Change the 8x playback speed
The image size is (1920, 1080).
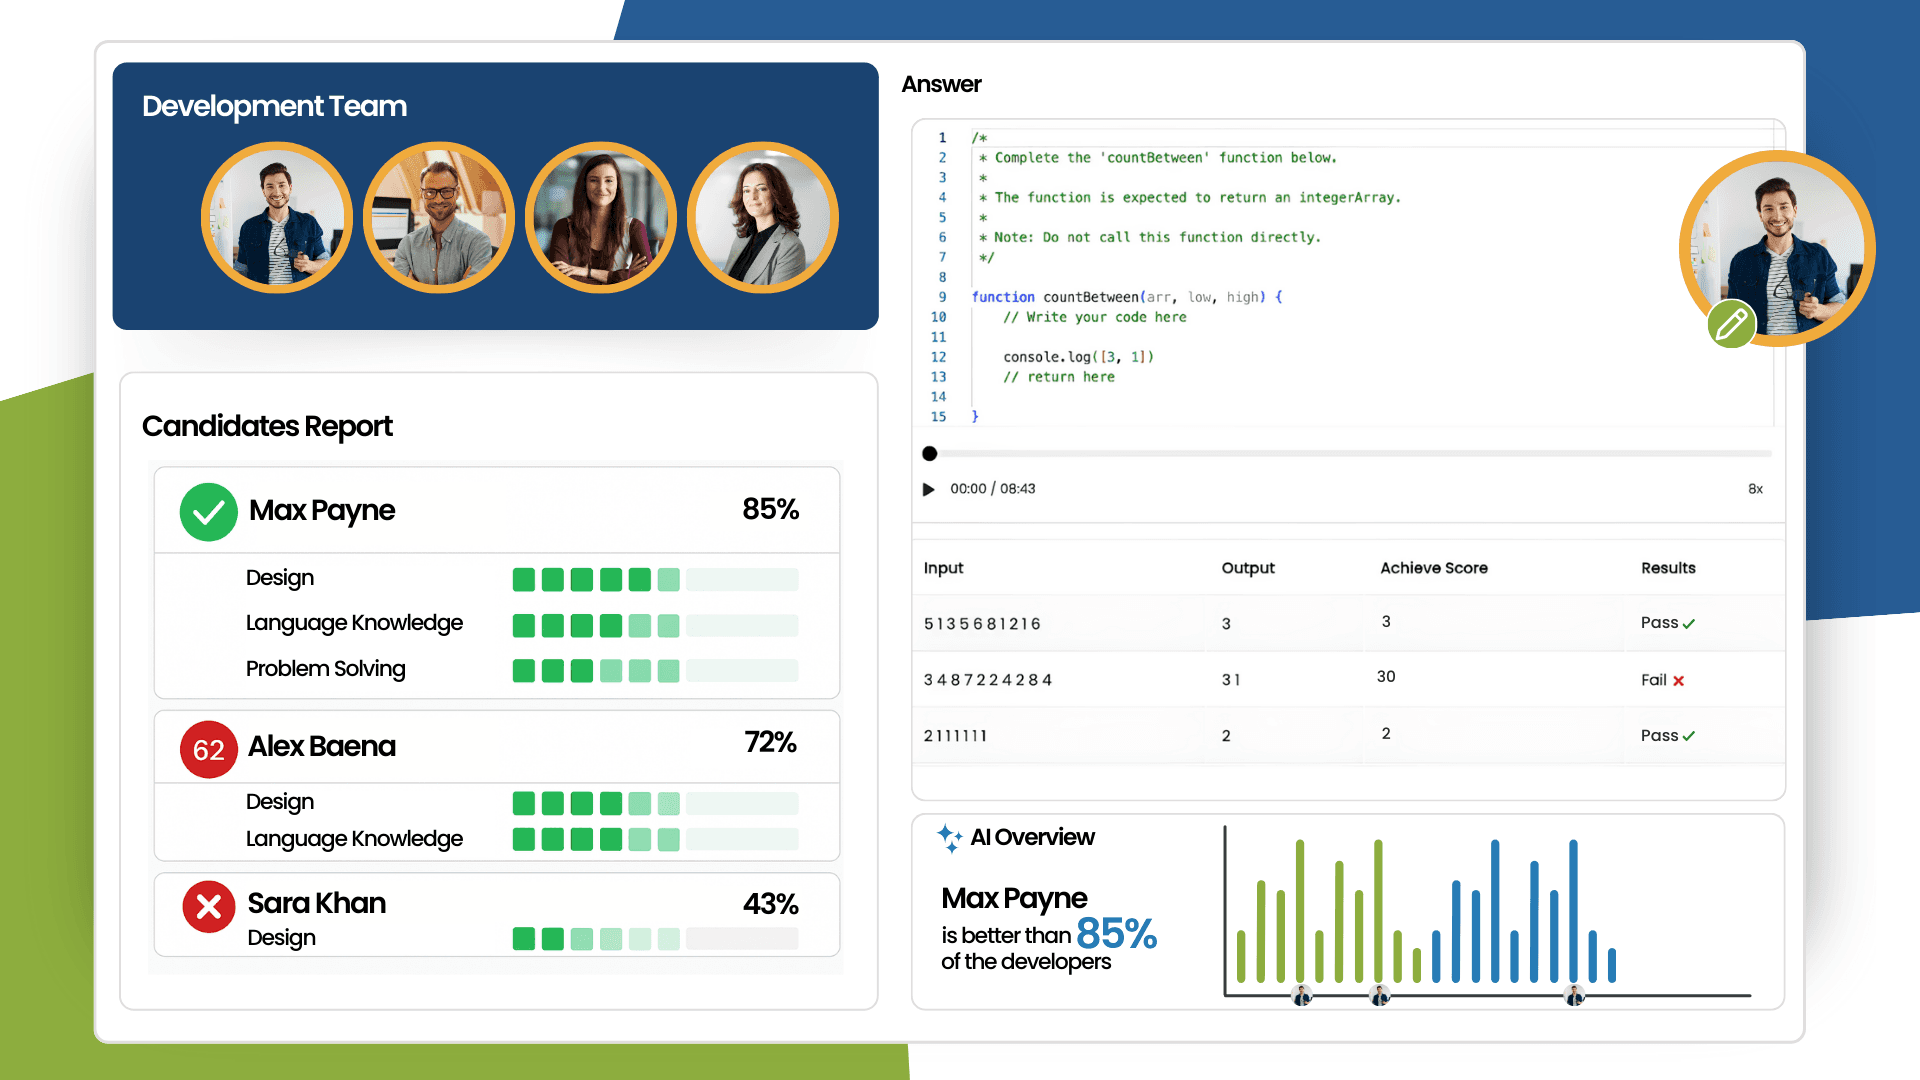click(x=1755, y=489)
